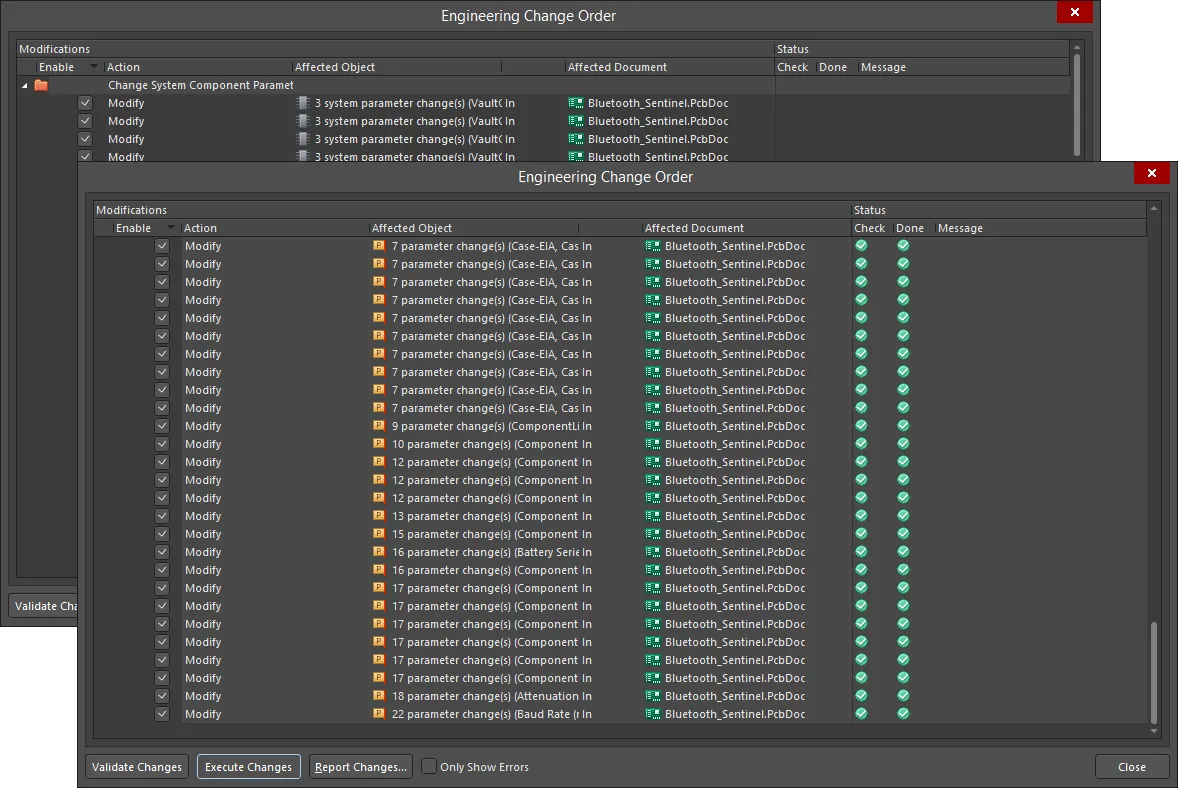Click Validate Changes in the front dialog
The height and width of the screenshot is (790, 1179).
pos(137,767)
